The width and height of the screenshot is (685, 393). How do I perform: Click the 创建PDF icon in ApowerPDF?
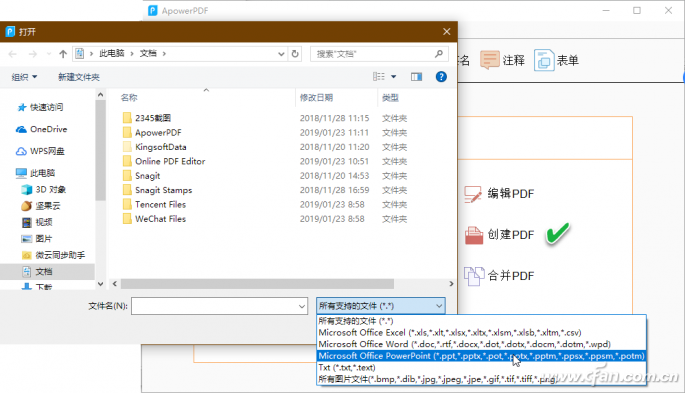point(474,235)
